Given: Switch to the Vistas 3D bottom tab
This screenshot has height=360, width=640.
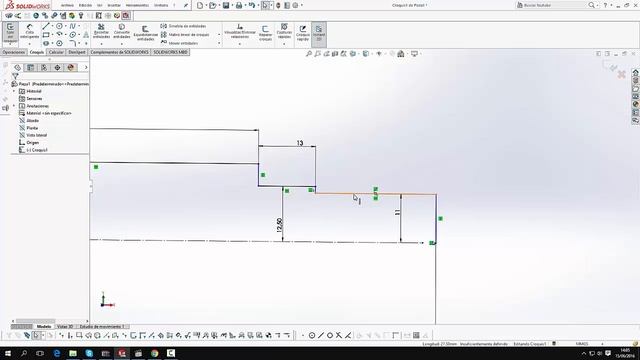Looking at the screenshot, I should tap(65, 327).
